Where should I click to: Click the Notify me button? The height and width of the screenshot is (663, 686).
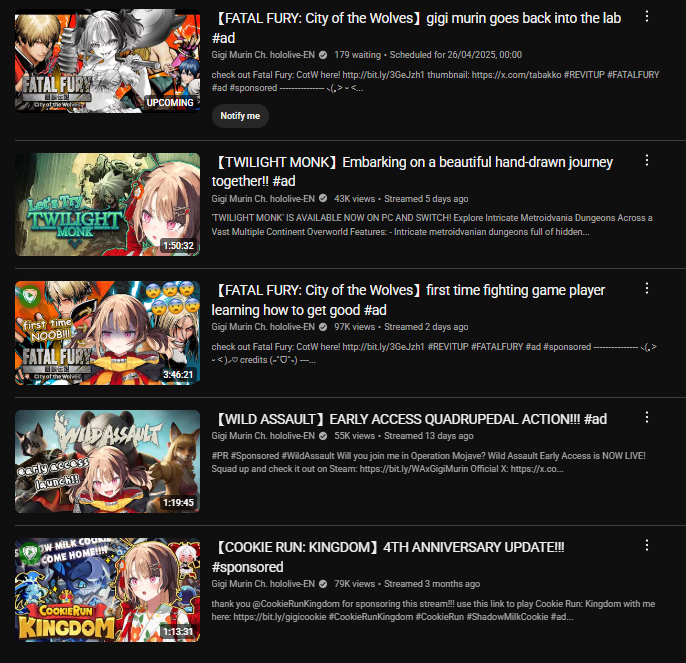point(240,116)
